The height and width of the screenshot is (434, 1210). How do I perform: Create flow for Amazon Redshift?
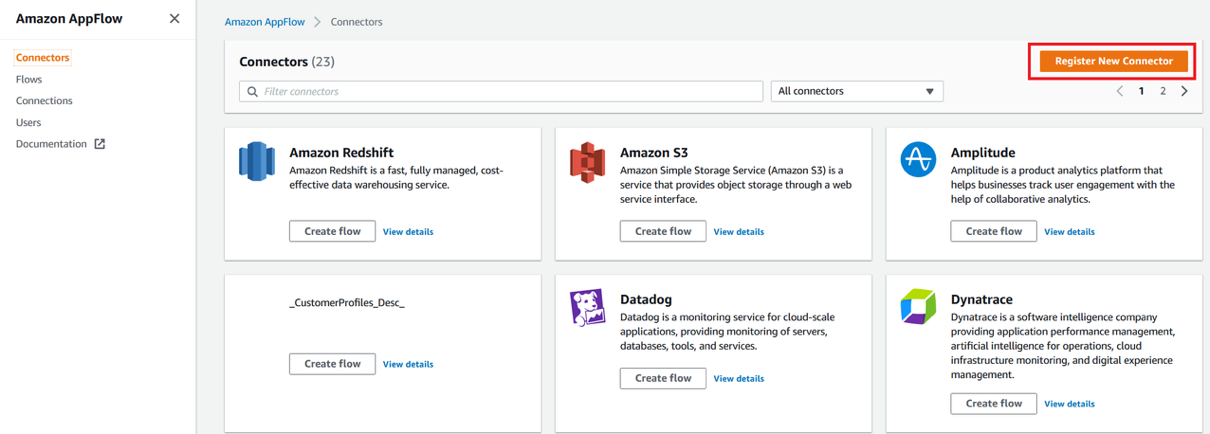tap(332, 231)
